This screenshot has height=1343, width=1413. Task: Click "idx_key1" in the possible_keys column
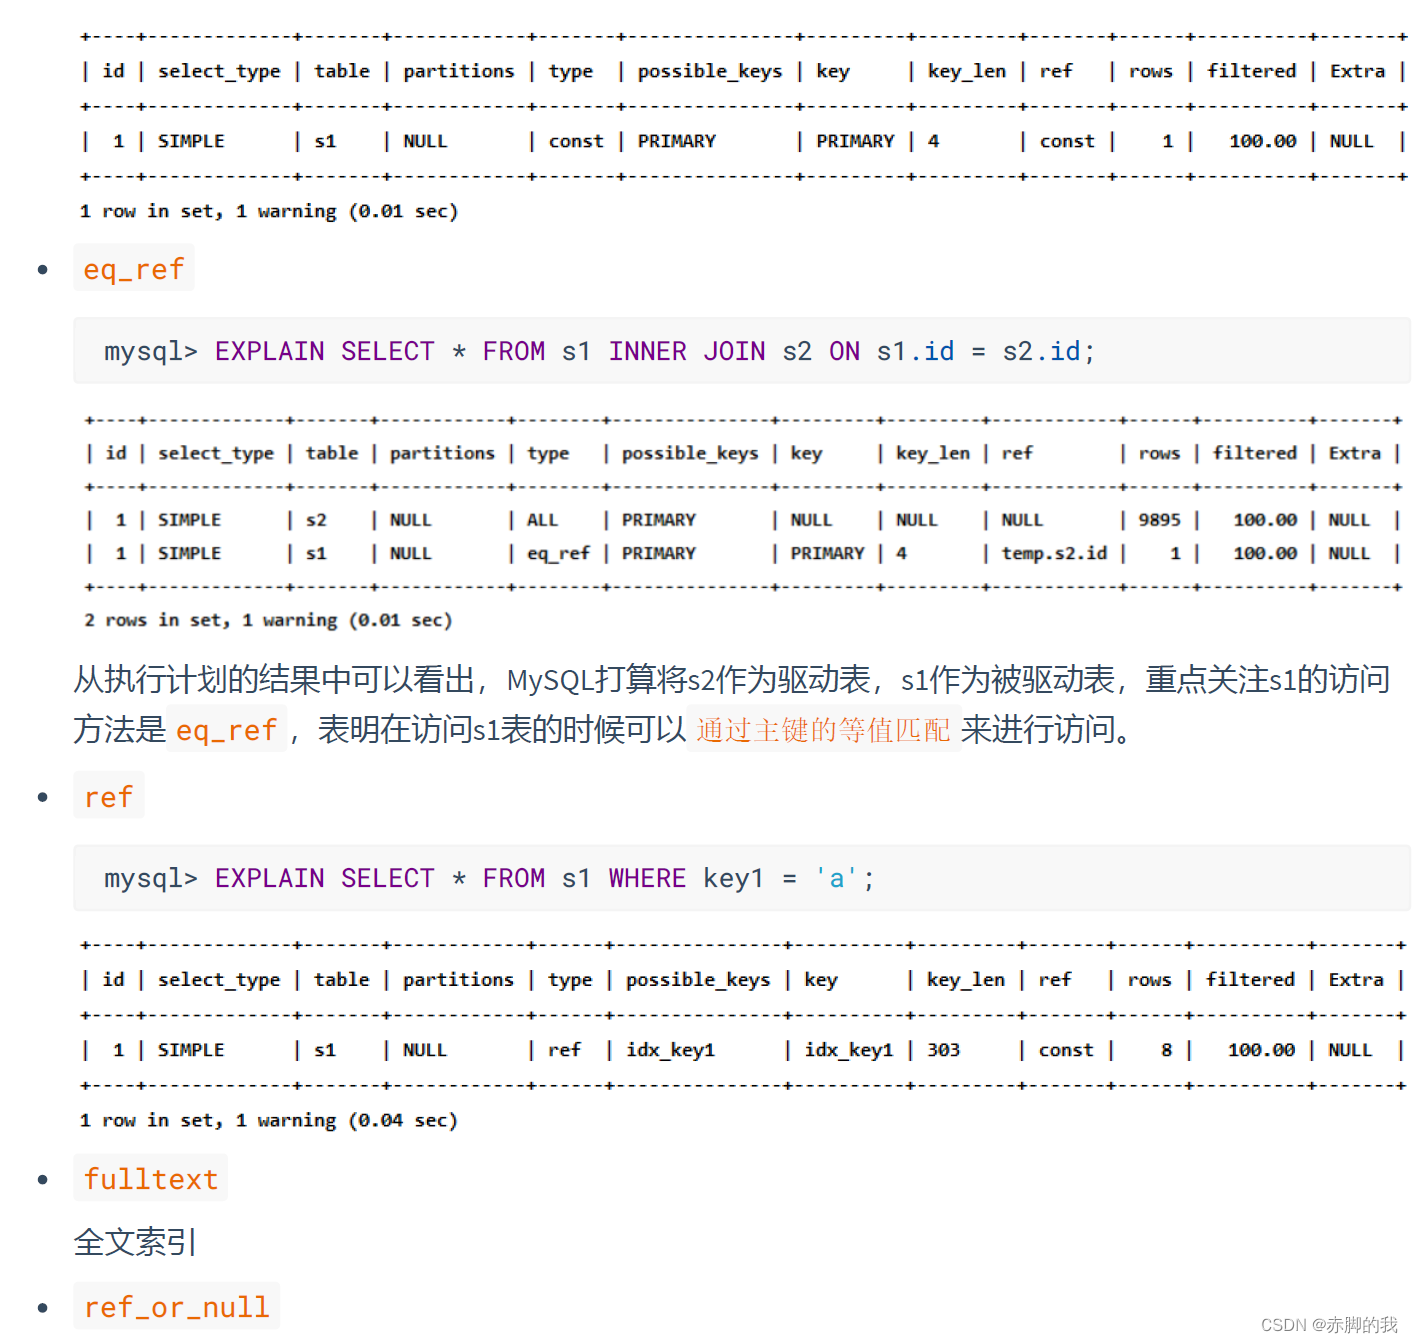click(x=670, y=1050)
